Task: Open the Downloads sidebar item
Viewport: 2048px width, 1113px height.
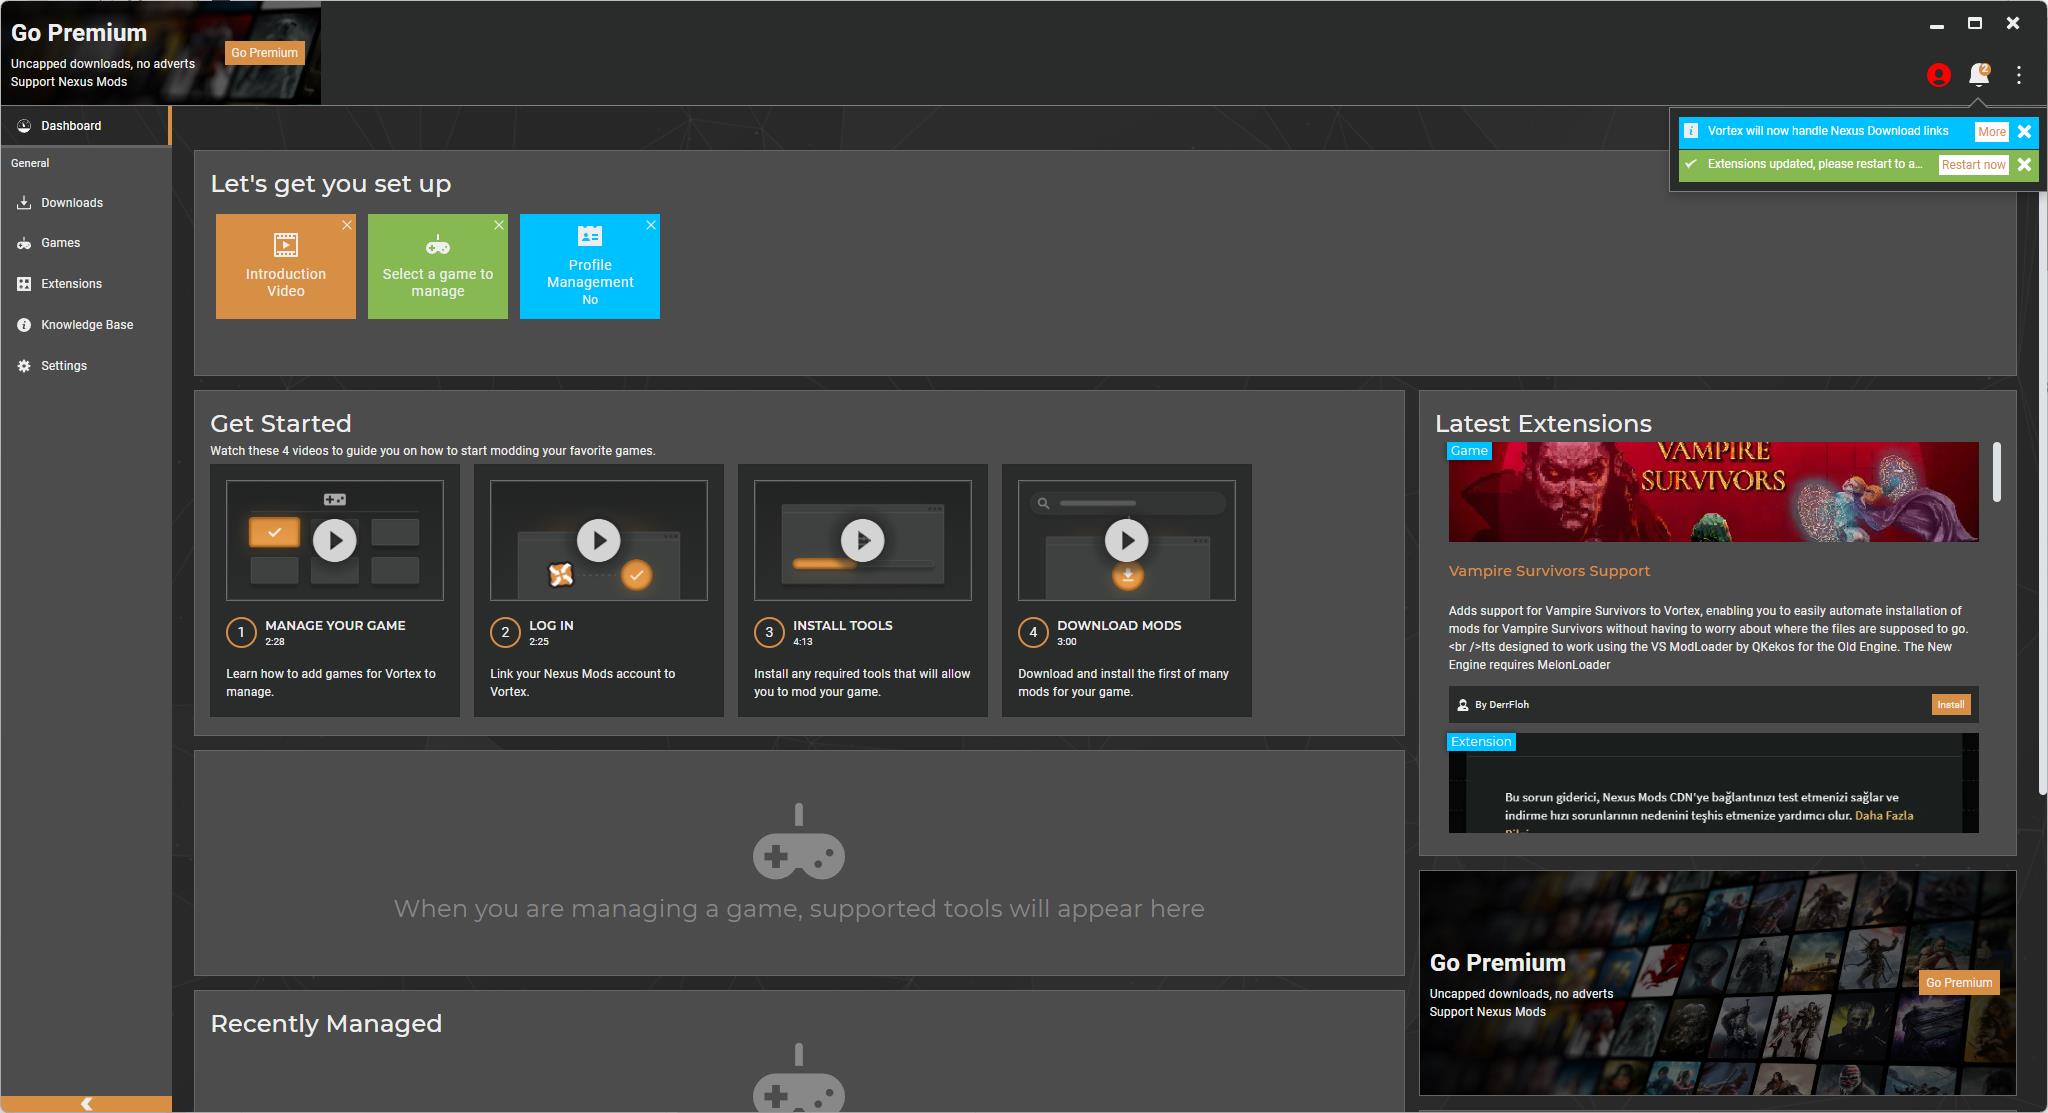Action: (71, 203)
